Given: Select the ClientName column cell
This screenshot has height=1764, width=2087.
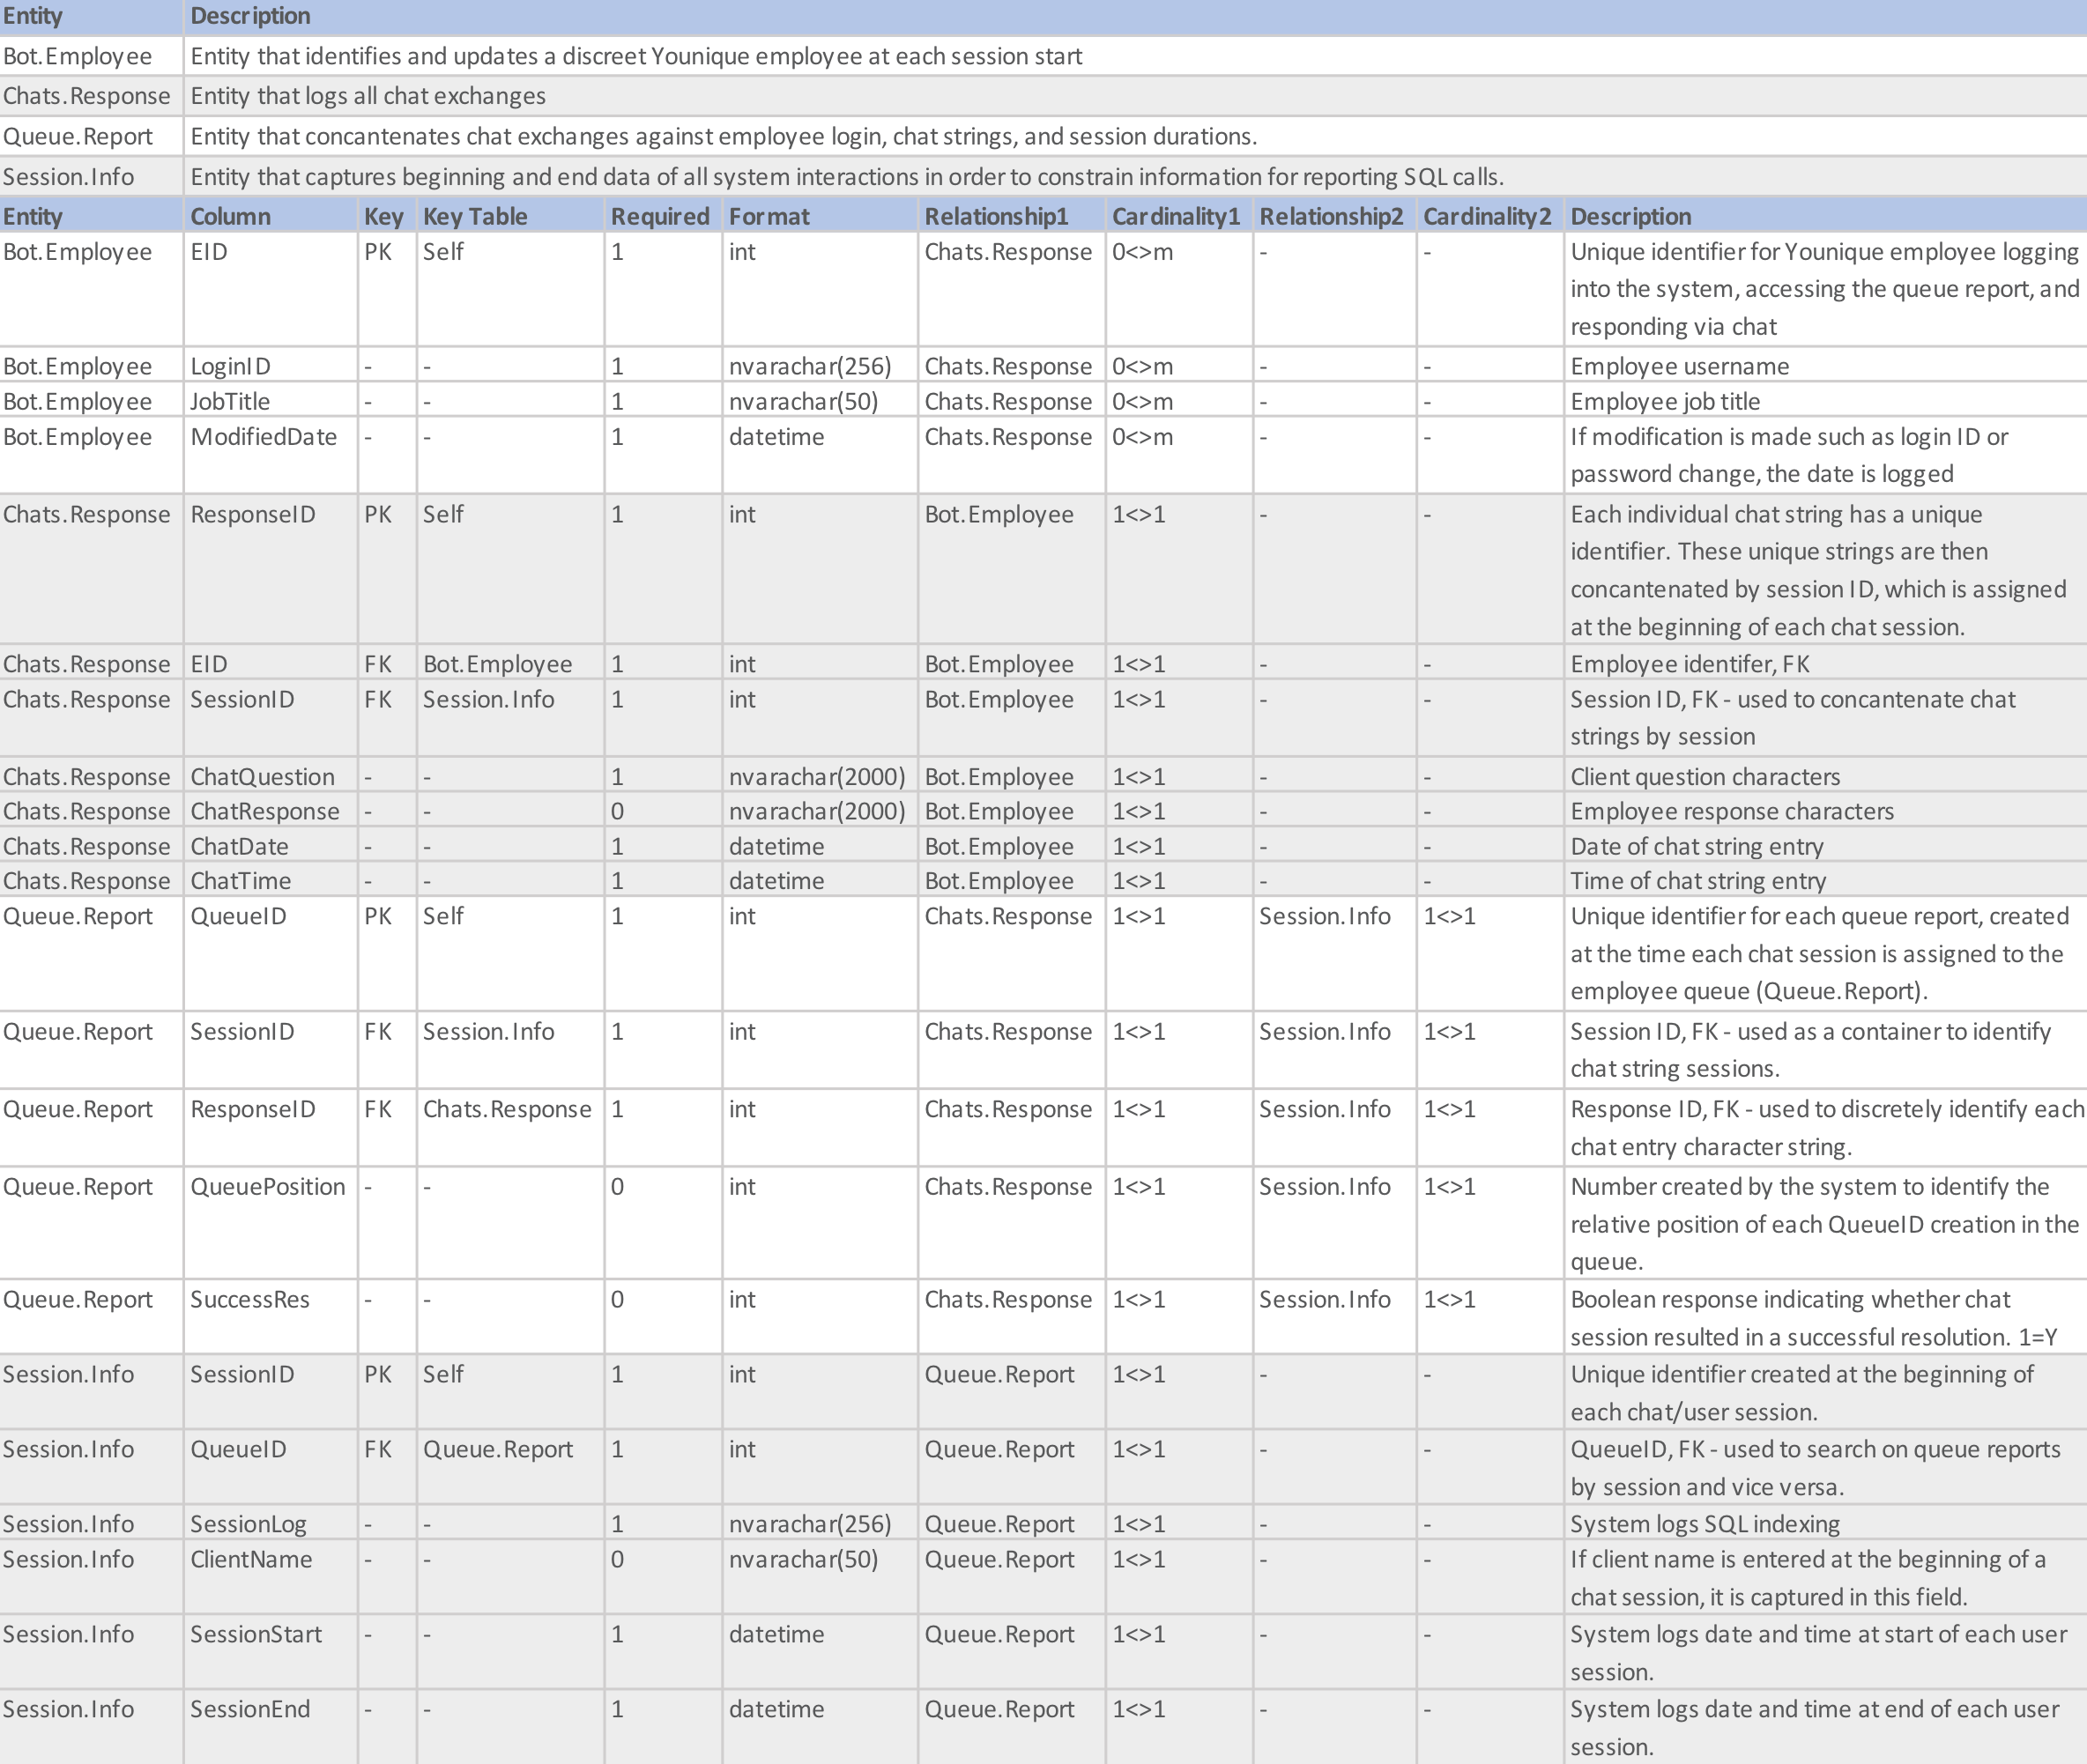Looking at the screenshot, I should (x=270, y=1577).
